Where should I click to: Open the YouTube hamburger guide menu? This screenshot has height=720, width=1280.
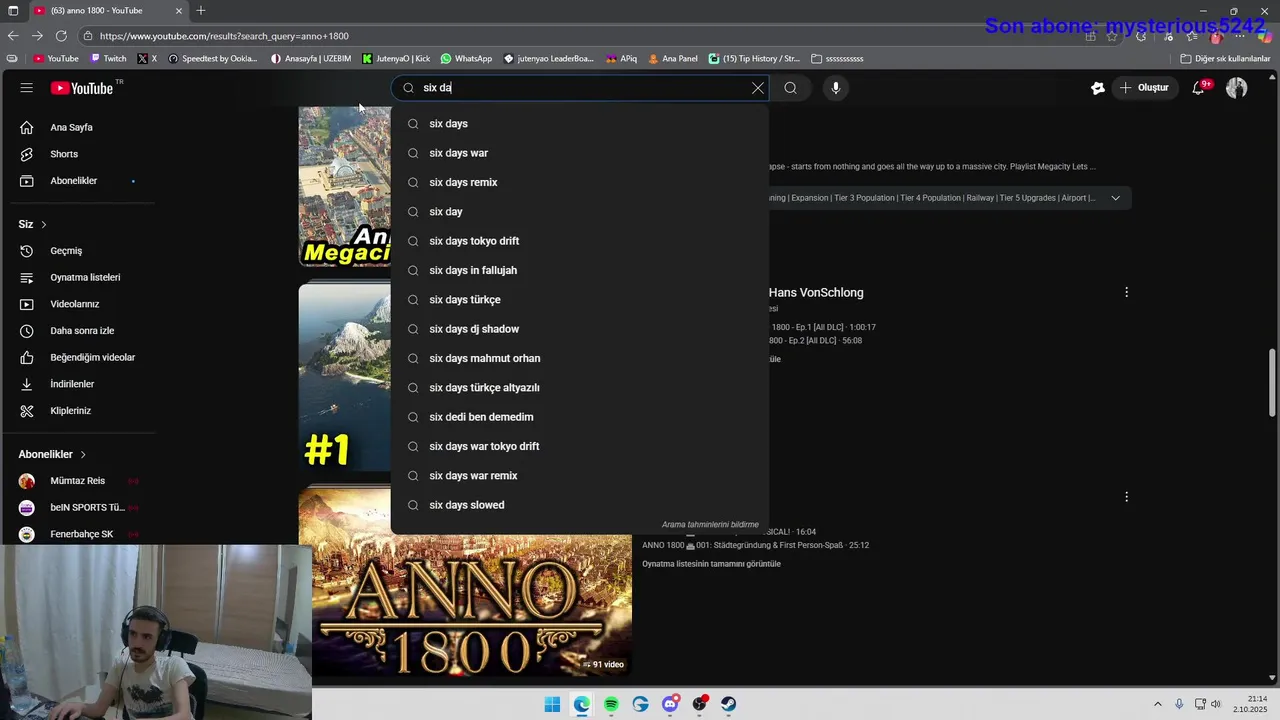(x=26, y=88)
